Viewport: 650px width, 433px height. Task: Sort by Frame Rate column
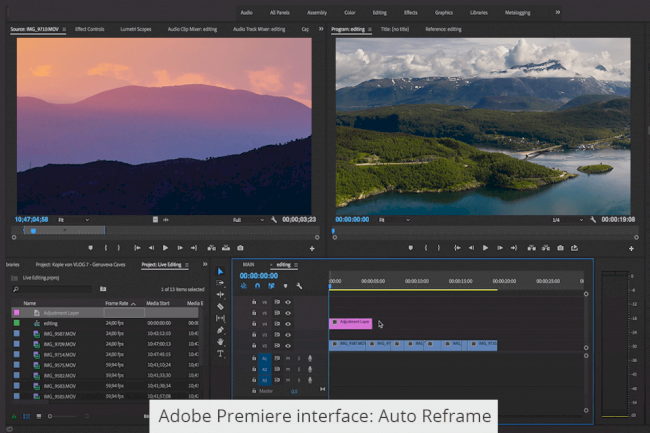(117, 303)
